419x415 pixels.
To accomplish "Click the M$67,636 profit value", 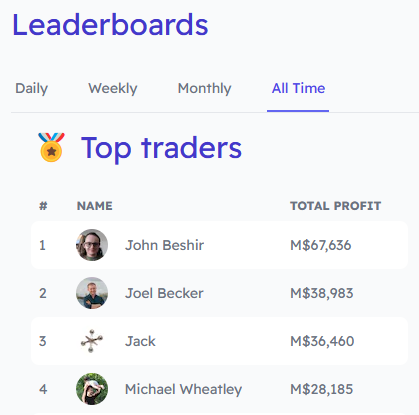I will click(321, 245).
